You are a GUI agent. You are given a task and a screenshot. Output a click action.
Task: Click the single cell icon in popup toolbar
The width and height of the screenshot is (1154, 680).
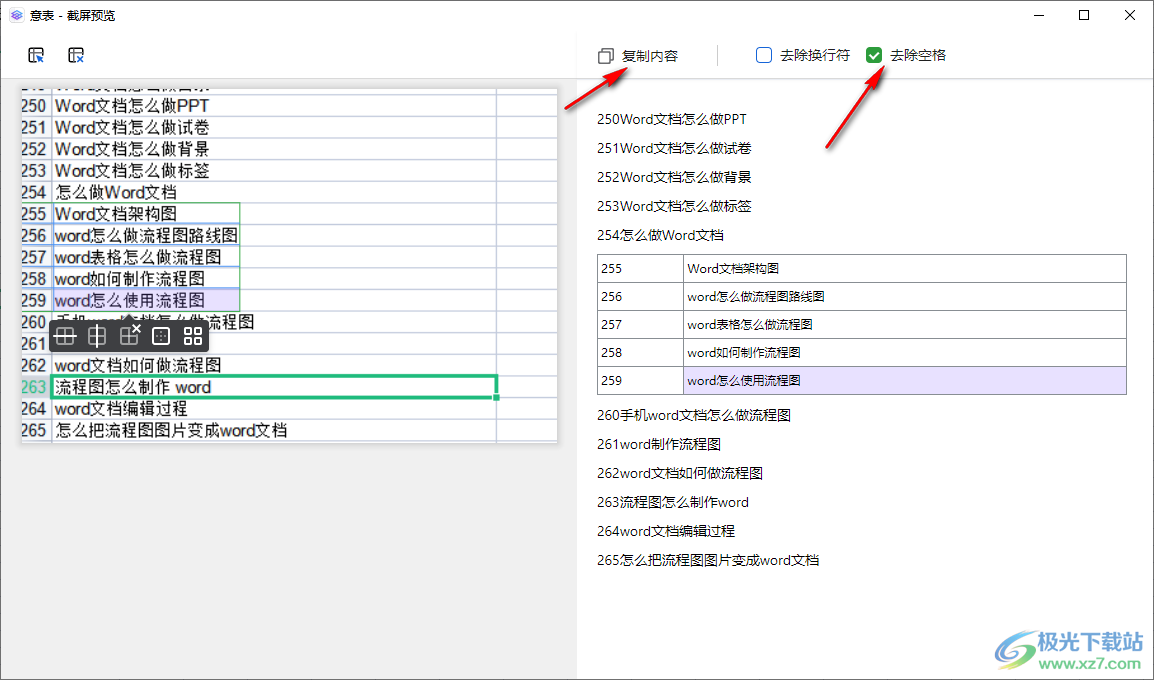point(161,336)
